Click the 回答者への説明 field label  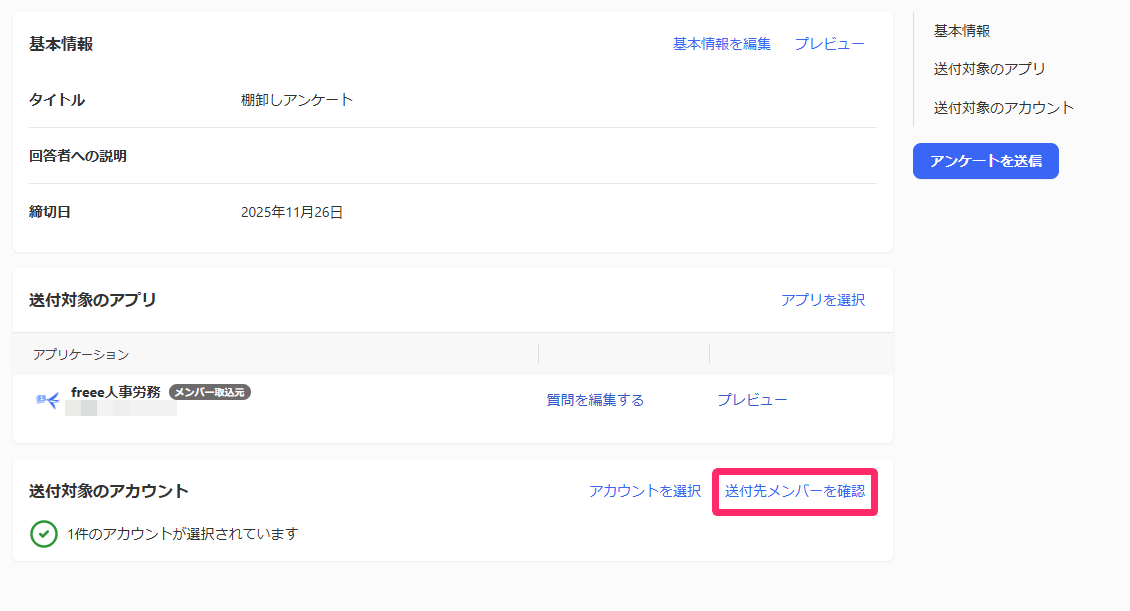(78, 156)
